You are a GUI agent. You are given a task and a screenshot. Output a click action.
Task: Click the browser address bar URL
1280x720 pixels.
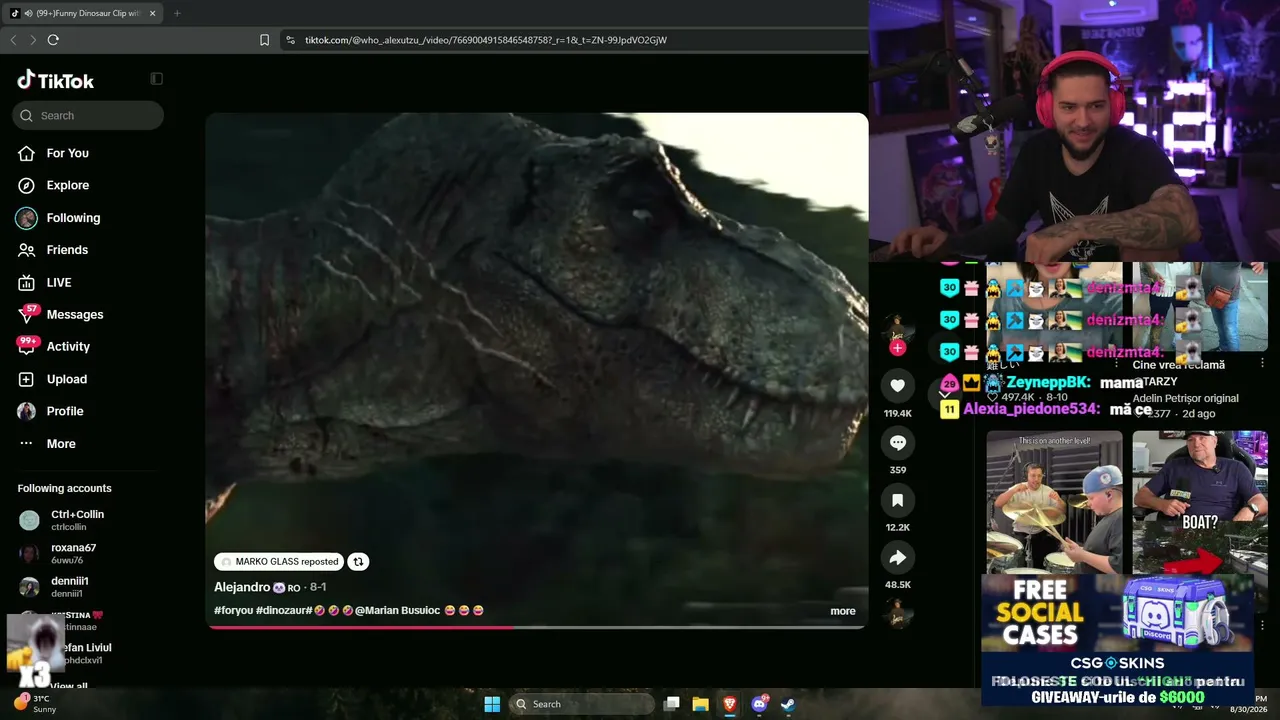(x=486, y=40)
